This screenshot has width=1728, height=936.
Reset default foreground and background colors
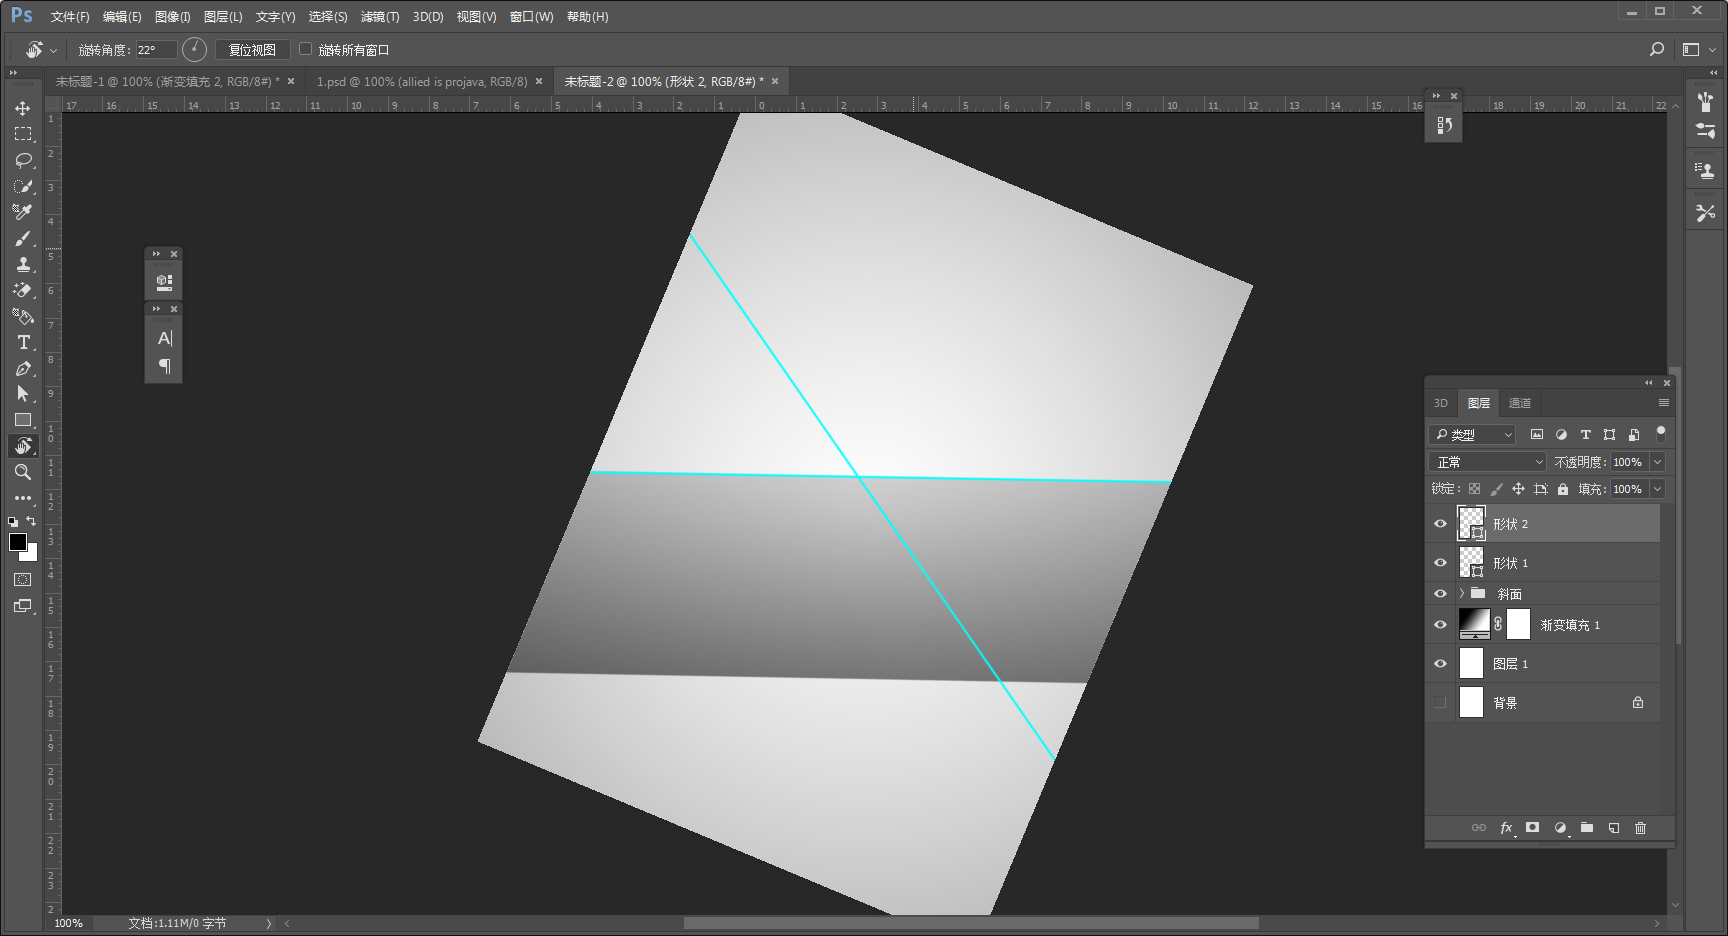[x=13, y=521]
